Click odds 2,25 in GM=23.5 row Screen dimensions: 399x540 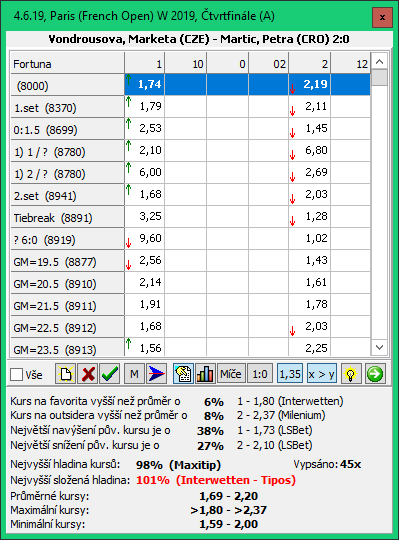309,347
